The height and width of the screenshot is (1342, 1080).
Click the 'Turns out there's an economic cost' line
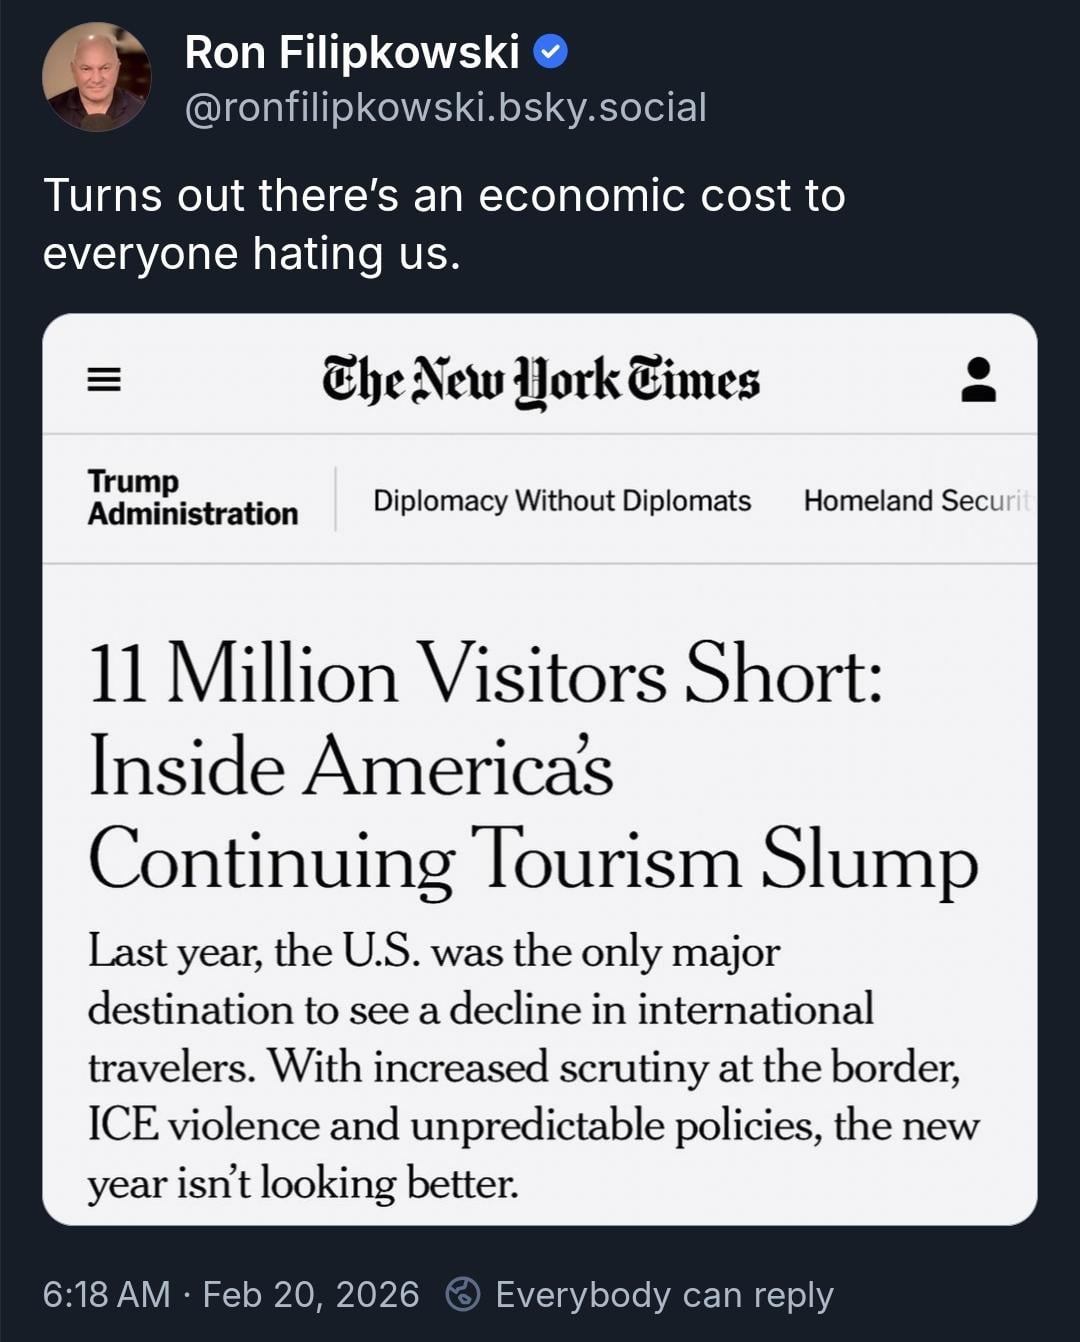pos(444,196)
